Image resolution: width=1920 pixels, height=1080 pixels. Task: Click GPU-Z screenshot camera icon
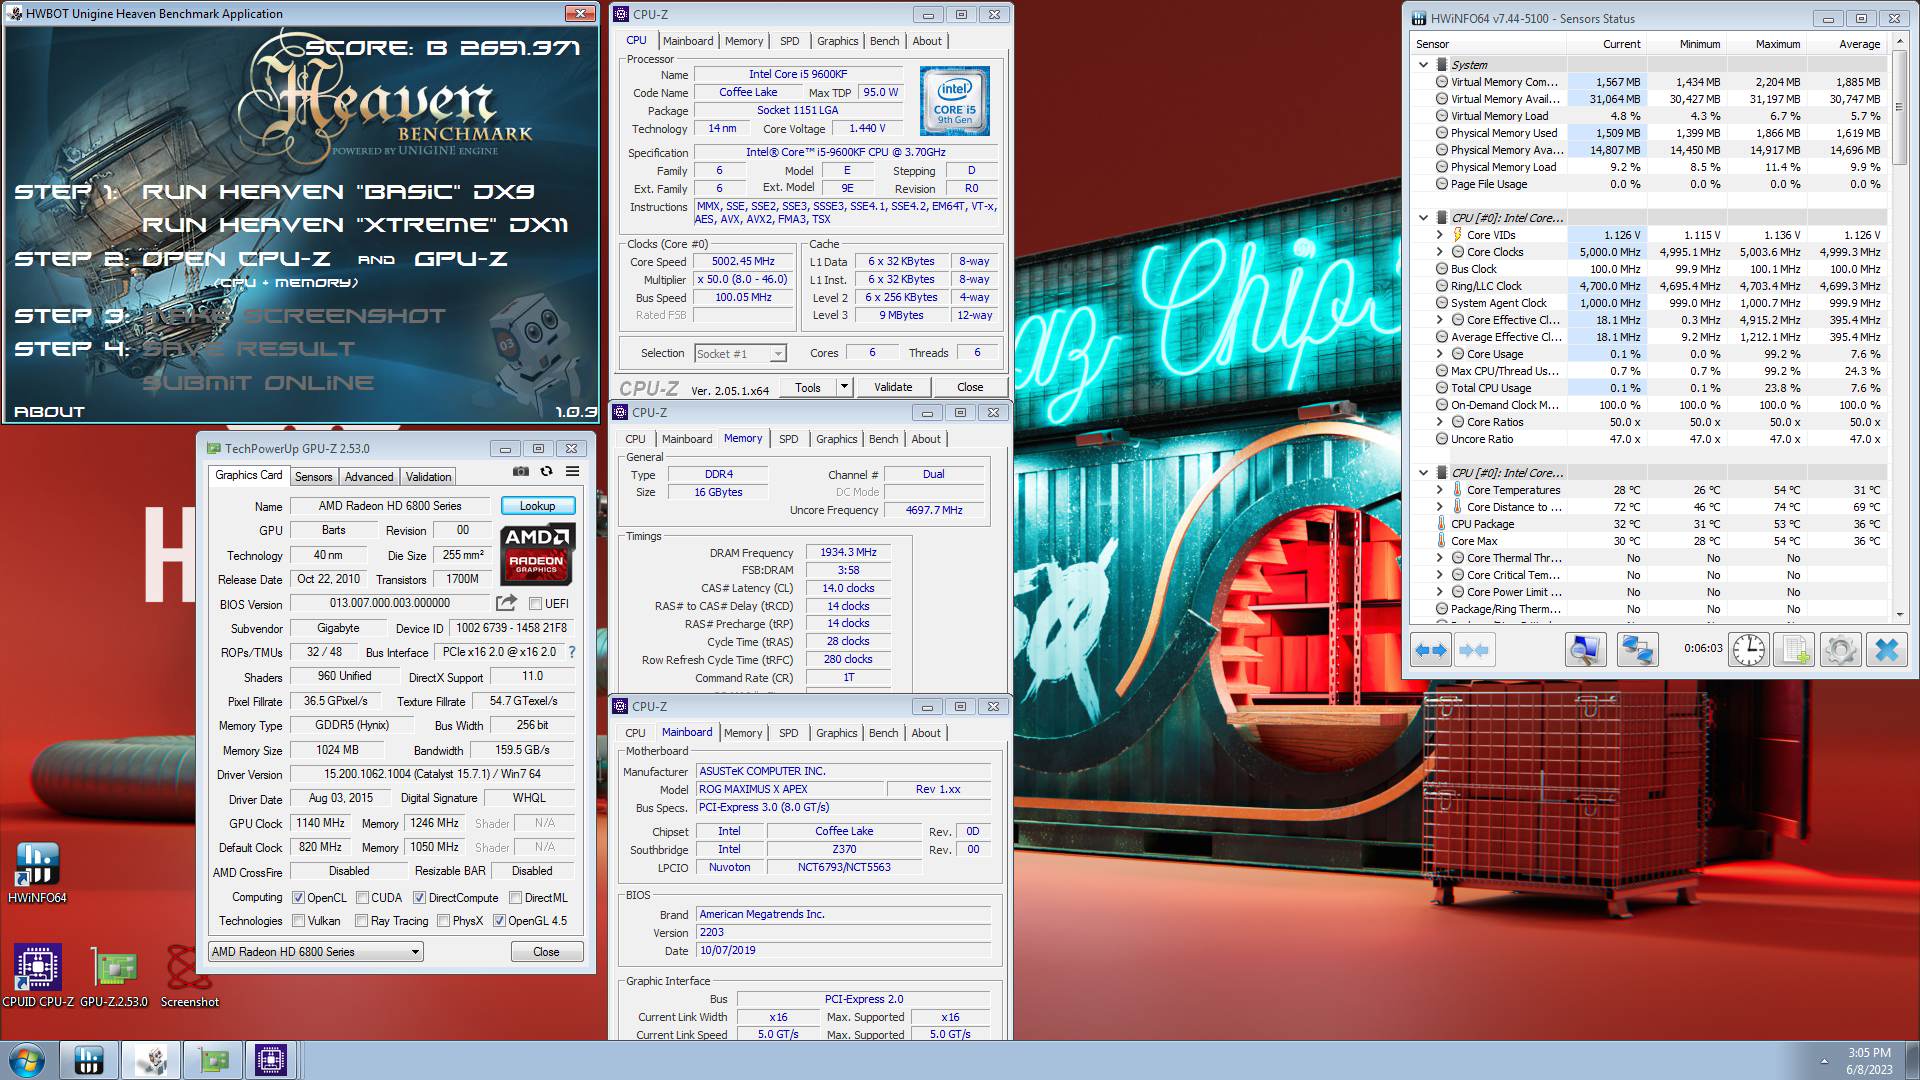(520, 471)
